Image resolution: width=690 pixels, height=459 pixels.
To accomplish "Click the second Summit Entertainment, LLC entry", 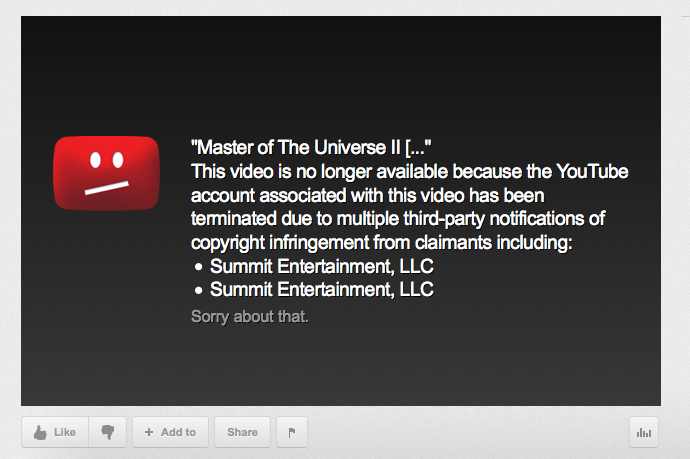I will click(x=322, y=290).
